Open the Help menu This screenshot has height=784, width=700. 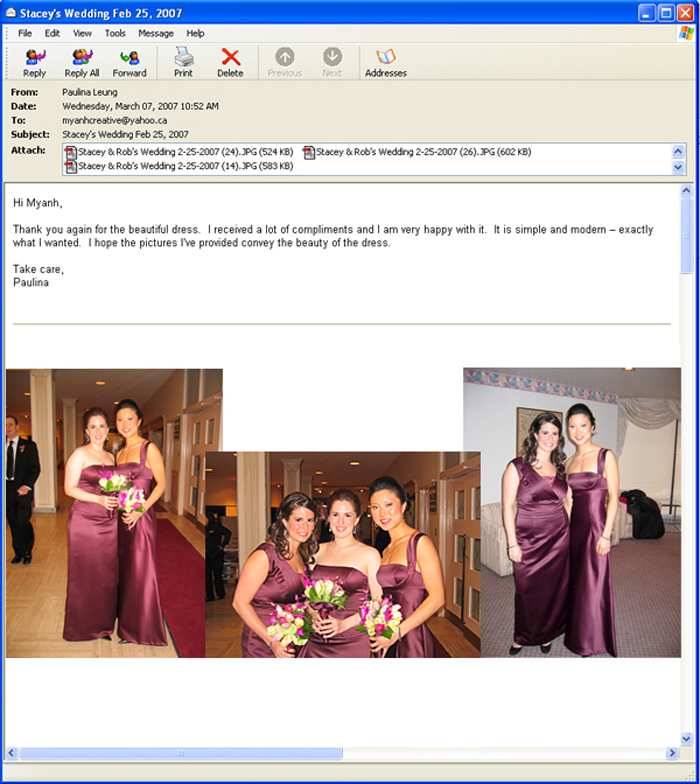196,34
